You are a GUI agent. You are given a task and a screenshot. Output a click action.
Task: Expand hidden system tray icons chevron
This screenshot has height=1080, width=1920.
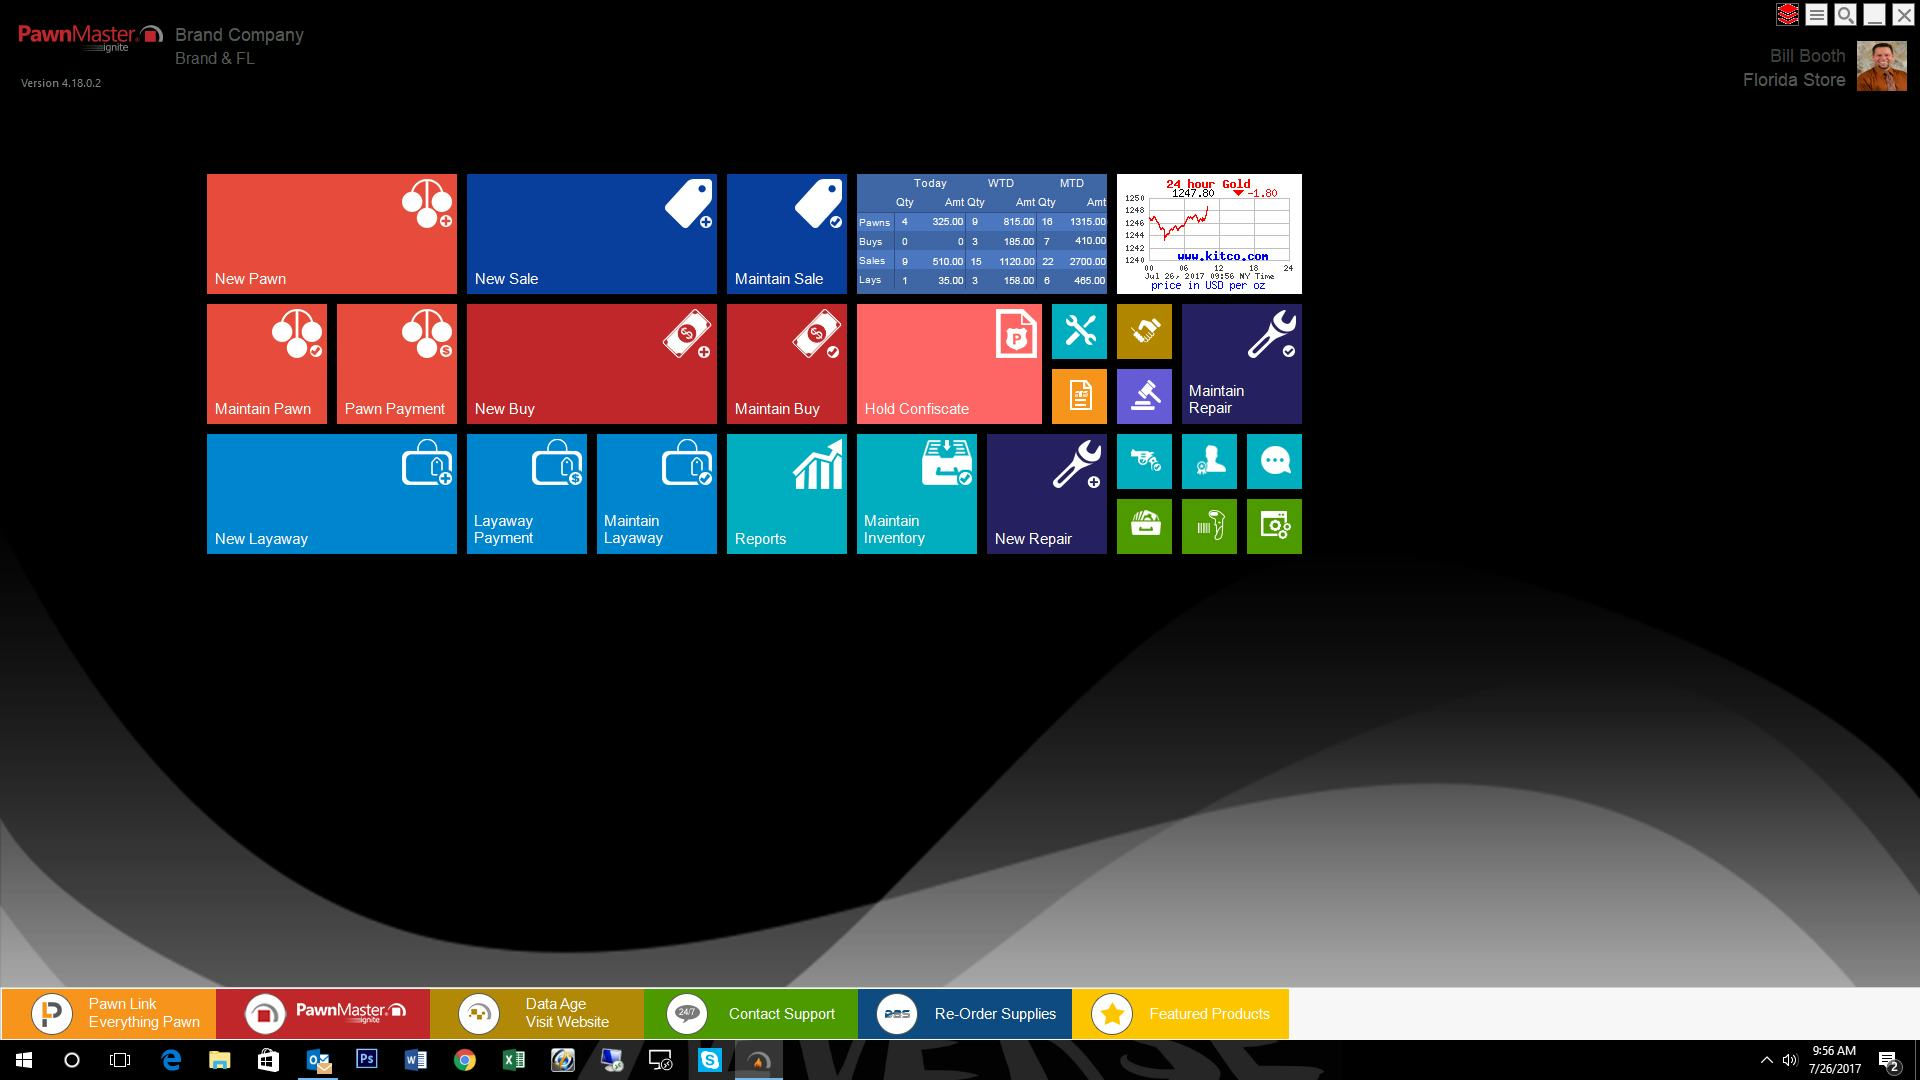click(1766, 1060)
